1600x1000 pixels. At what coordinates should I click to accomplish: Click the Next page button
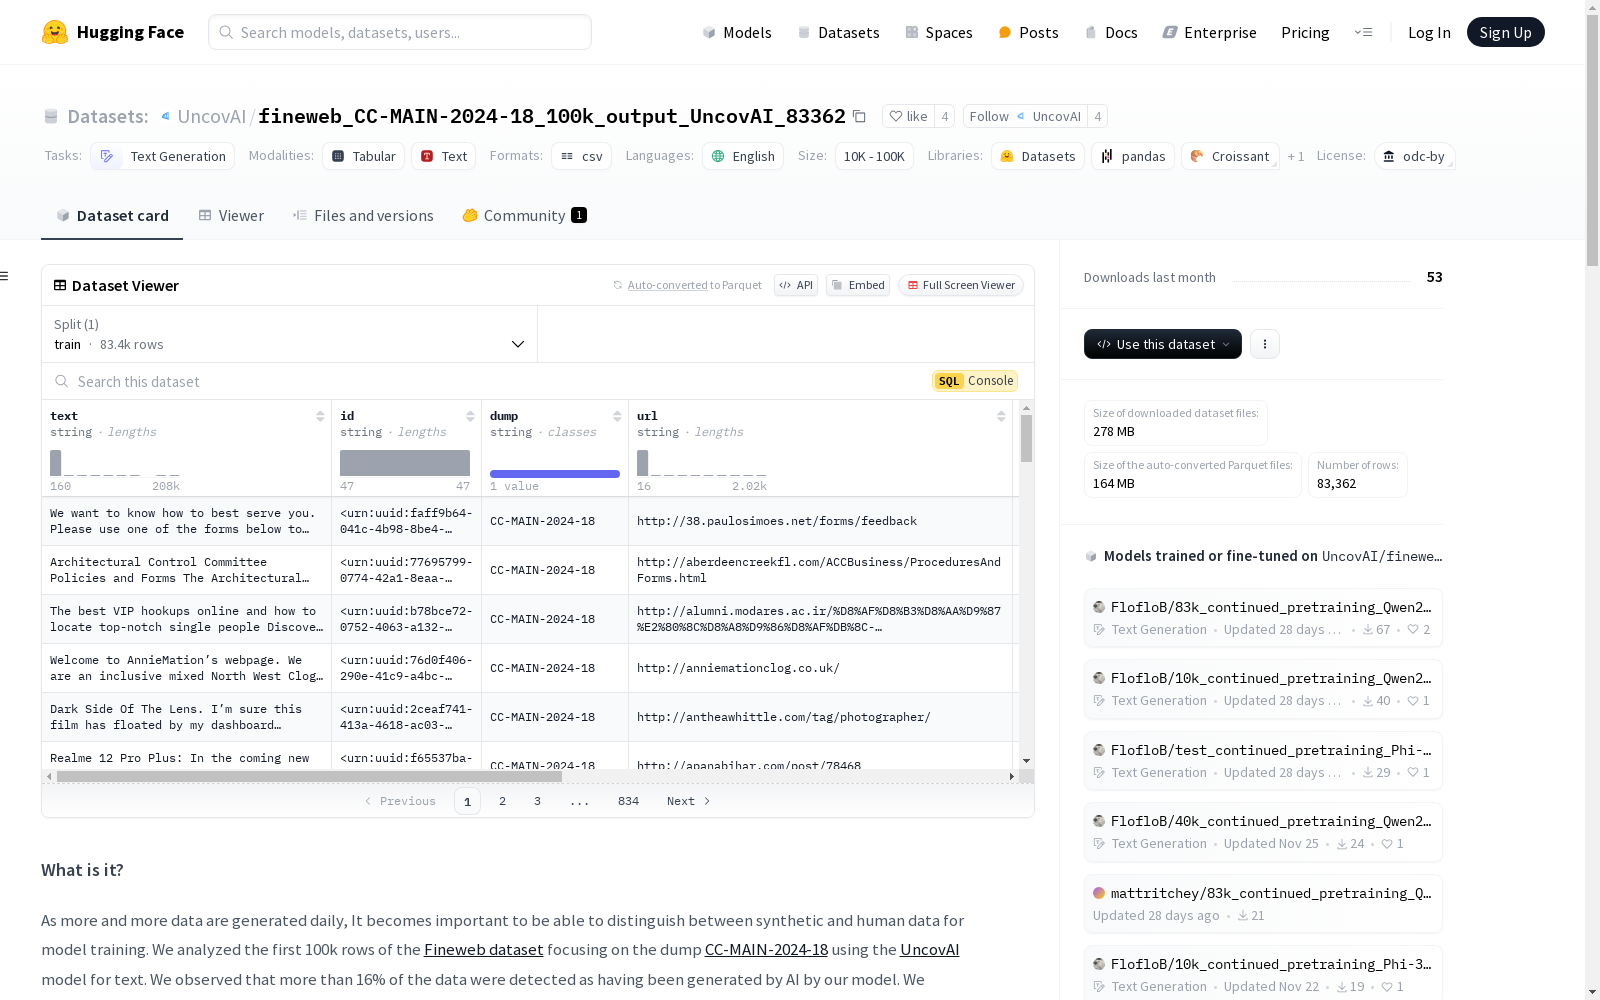pos(689,801)
